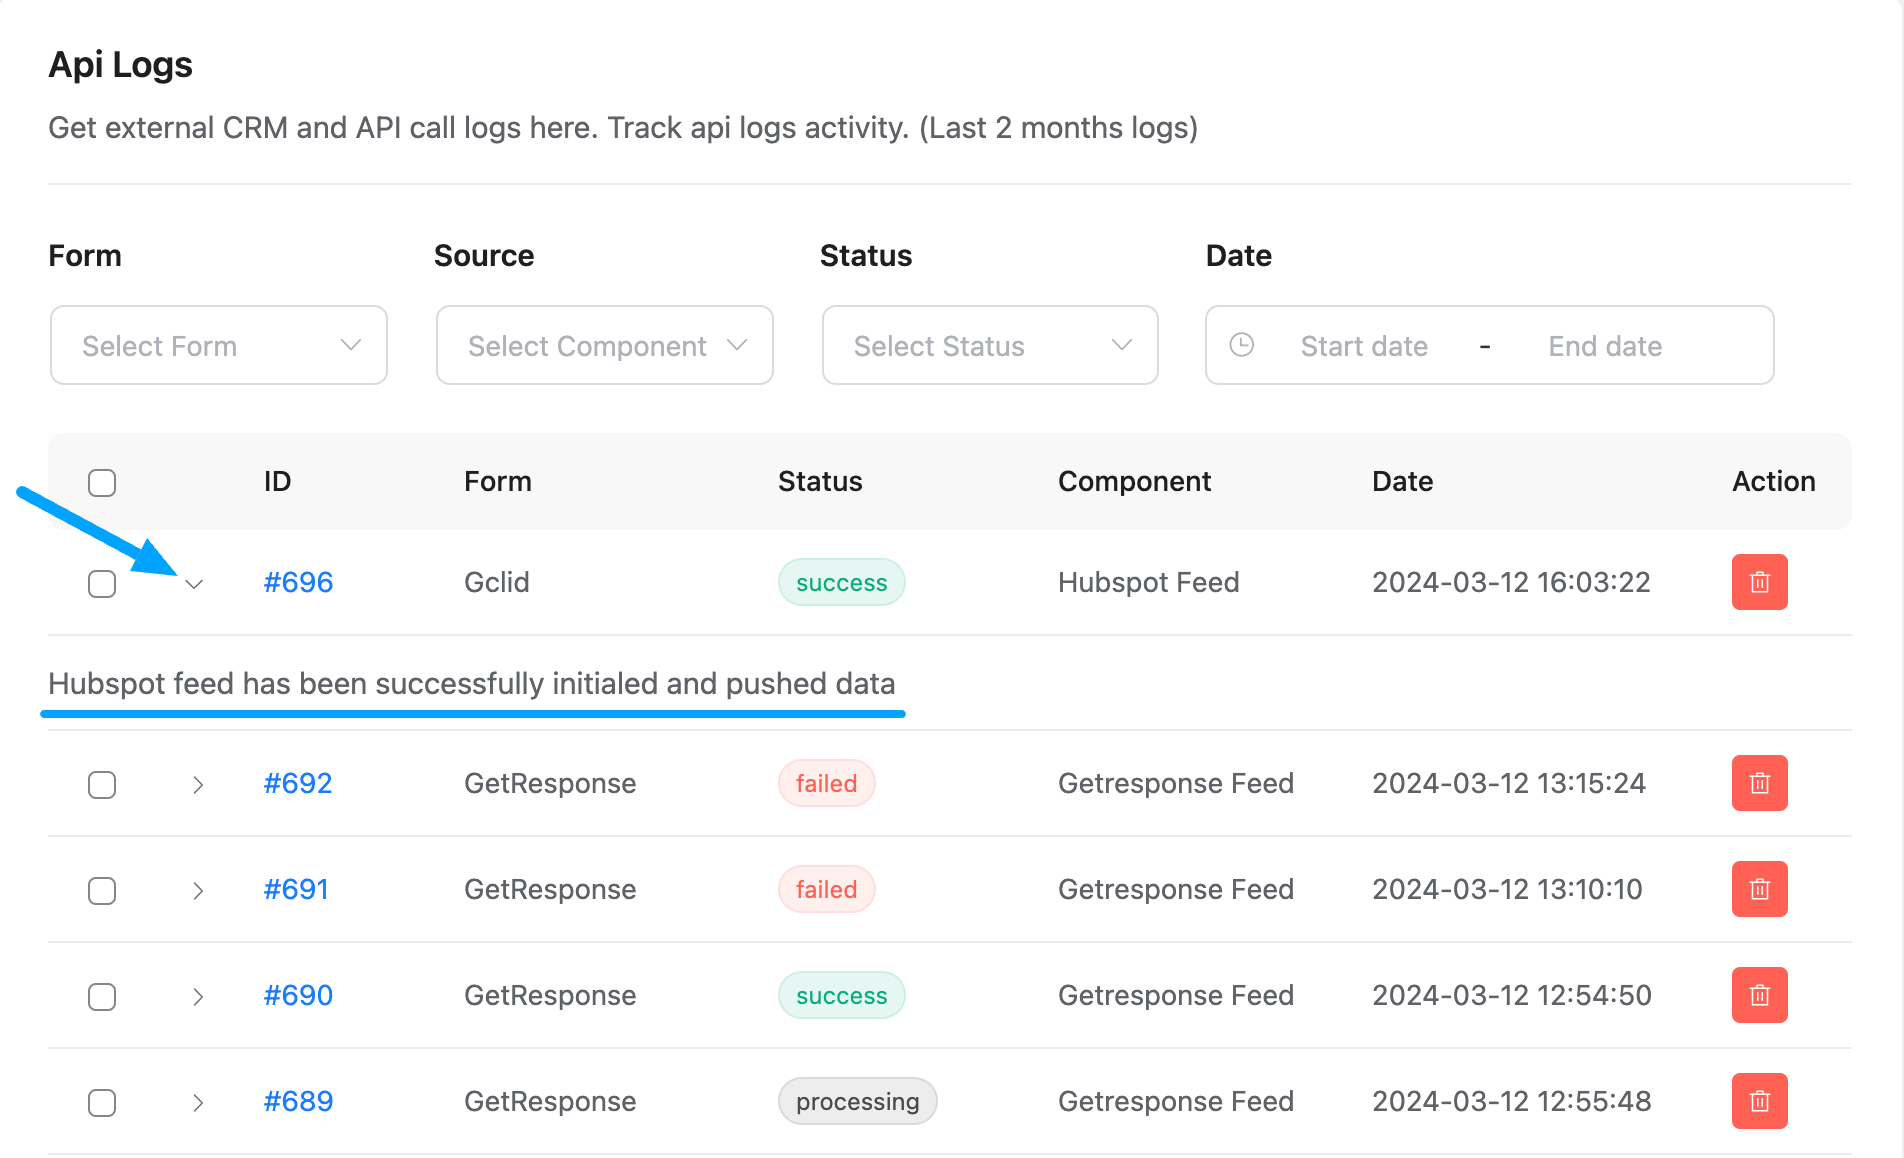Open the Select Component dropdown
Image resolution: width=1904 pixels, height=1158 pixels.
[605, 345]
